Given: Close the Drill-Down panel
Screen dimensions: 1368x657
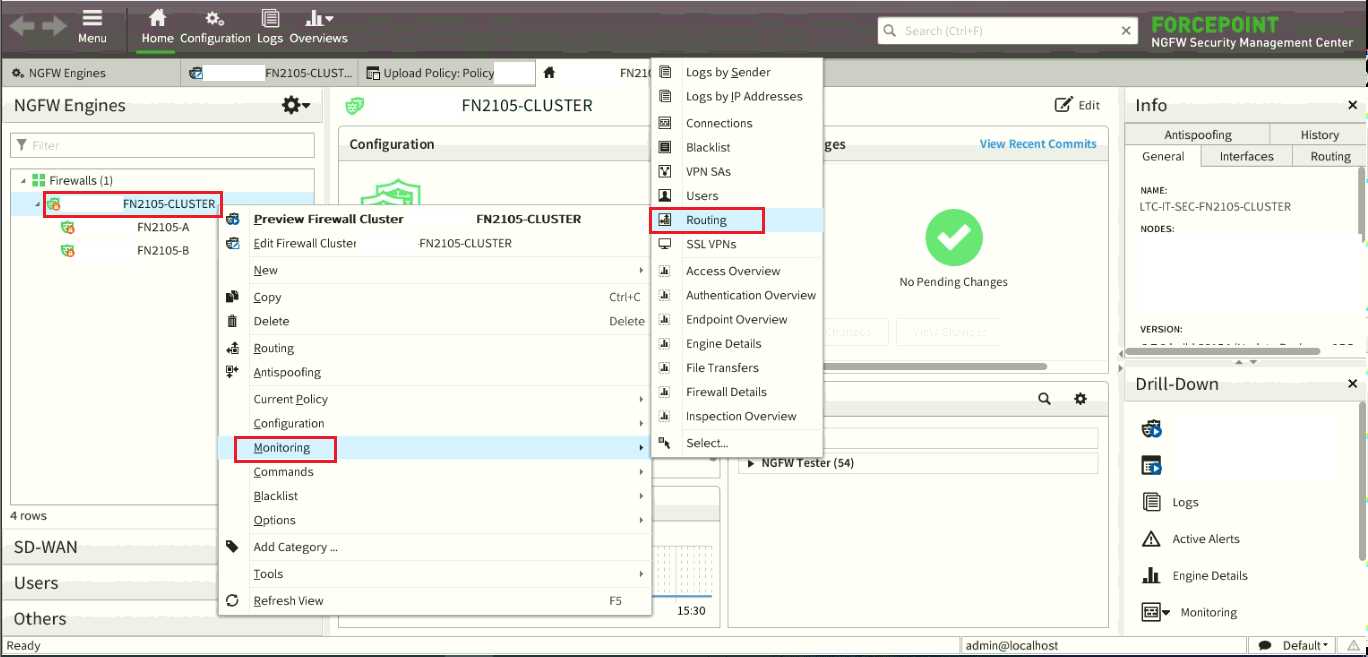Looking at the screenshot, I should click(1352, 384).
